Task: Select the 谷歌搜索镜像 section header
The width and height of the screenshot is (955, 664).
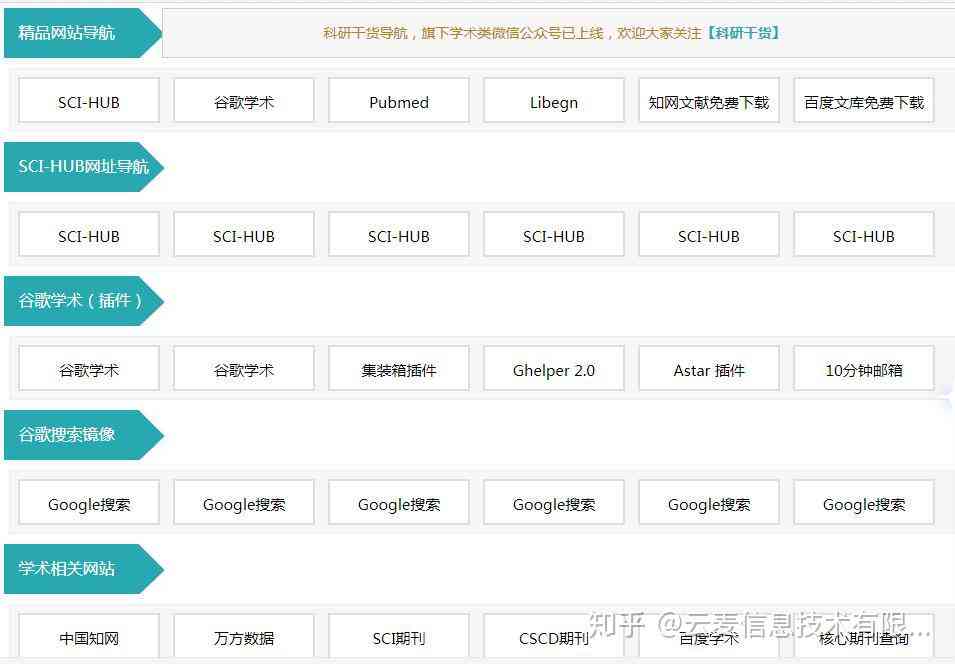Action: click(x=84, y=435)
